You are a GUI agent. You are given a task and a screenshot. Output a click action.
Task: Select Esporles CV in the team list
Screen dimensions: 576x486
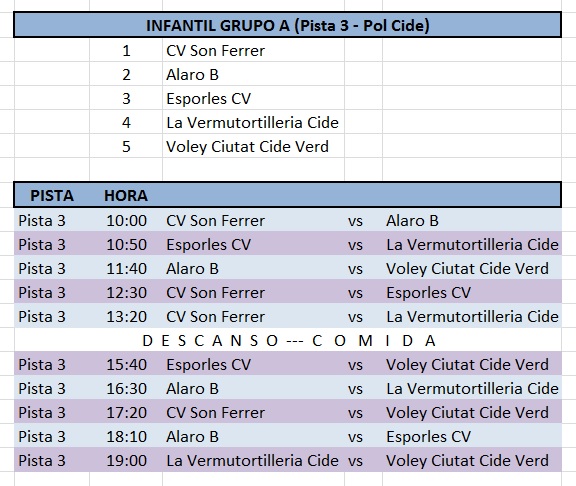click(208, 99)
